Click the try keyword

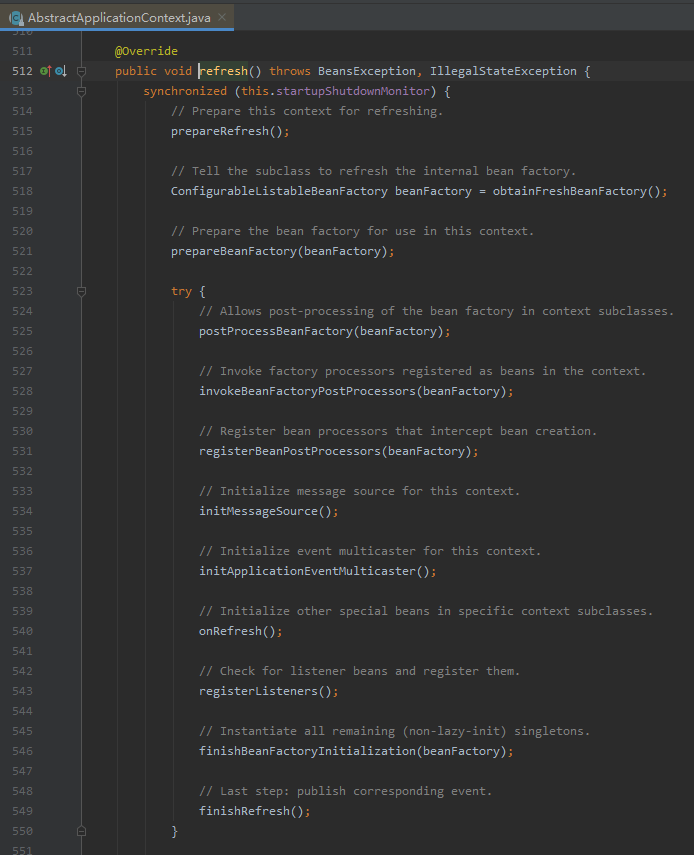[182, 291]
